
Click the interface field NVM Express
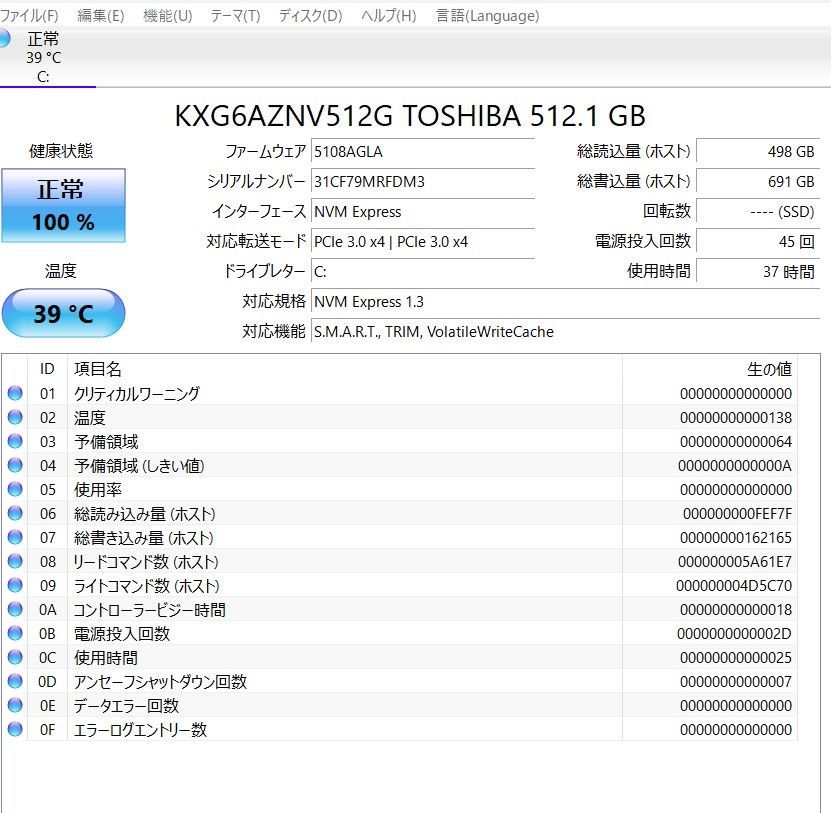point(422,212)
